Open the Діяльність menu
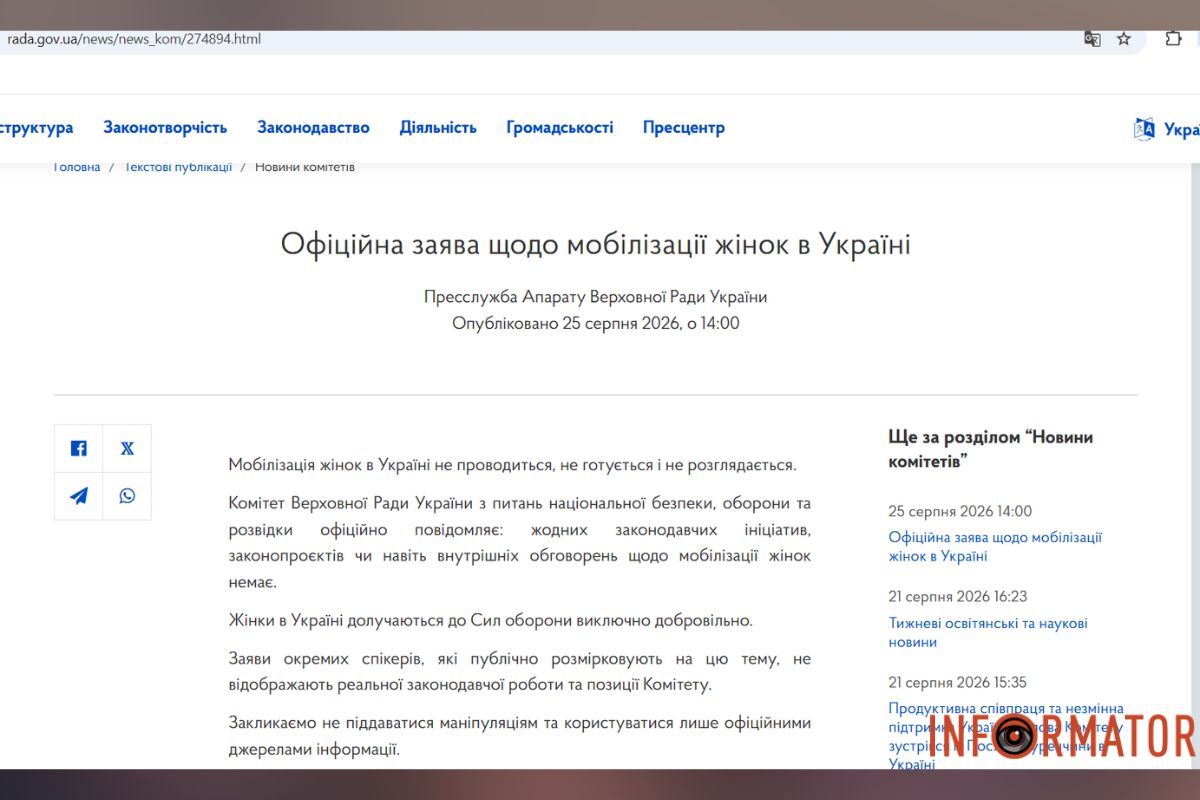Viewport: 1200px width, 800px height. 438,128
